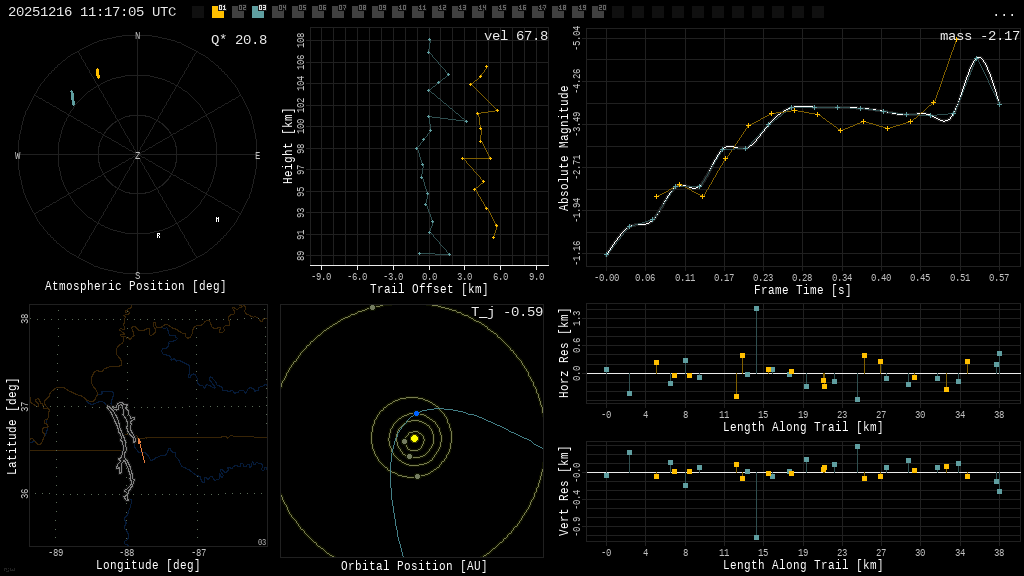Toggle the teal station 03 indicator

[x=258, y=12]
